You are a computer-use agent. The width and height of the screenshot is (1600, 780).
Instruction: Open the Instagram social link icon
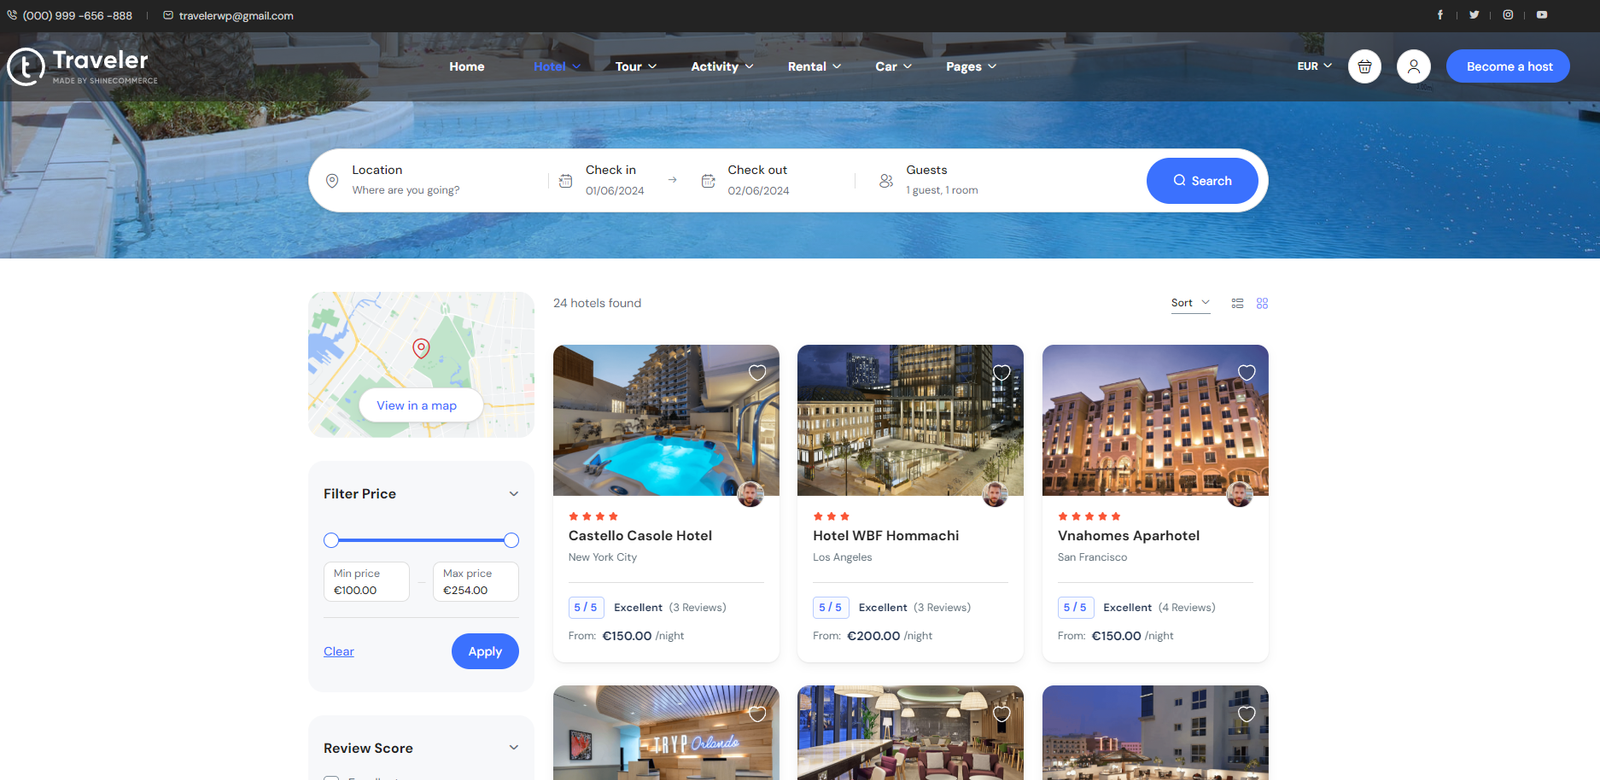coord(1508,15)
